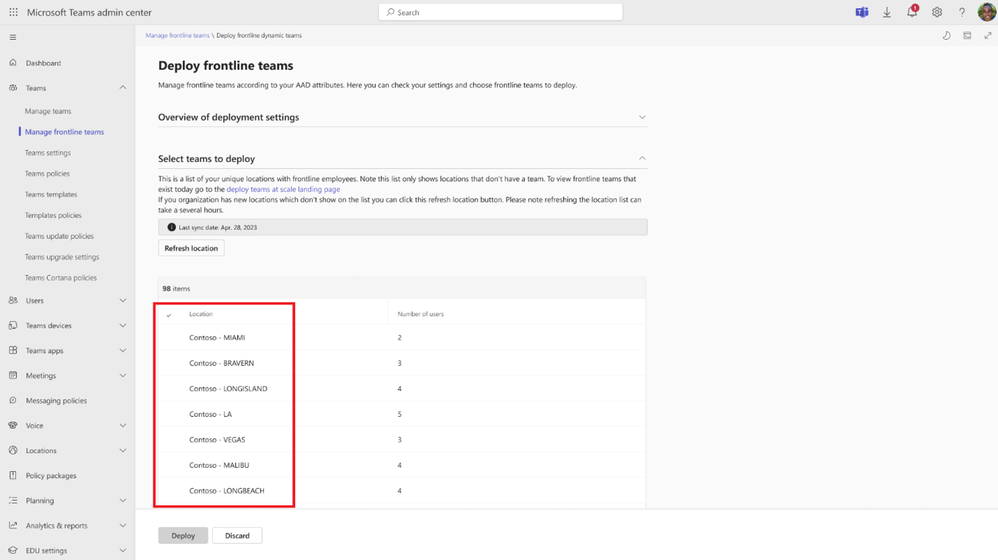Select the Contoso - MIAMI row
Screen dimensions: 998x560
pyautogui.click(x=217, y=338)
